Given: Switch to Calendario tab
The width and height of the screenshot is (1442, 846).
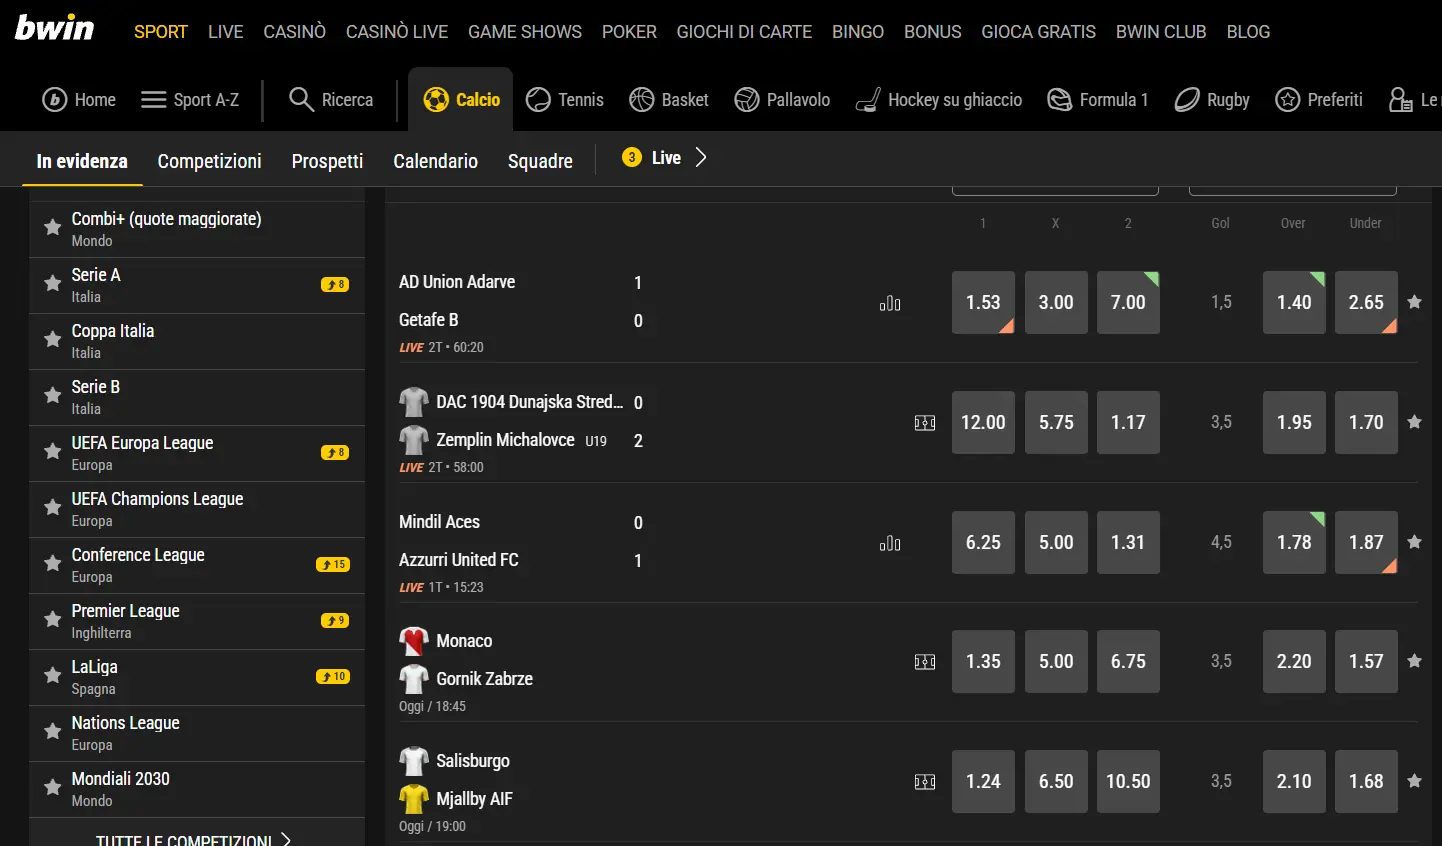Looking at the screenshot, I should pyautogui.click(x=435, y=161).
